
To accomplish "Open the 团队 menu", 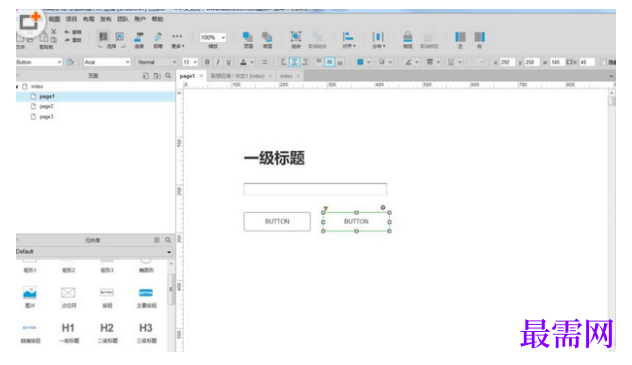I will click(x=123, y=19).
